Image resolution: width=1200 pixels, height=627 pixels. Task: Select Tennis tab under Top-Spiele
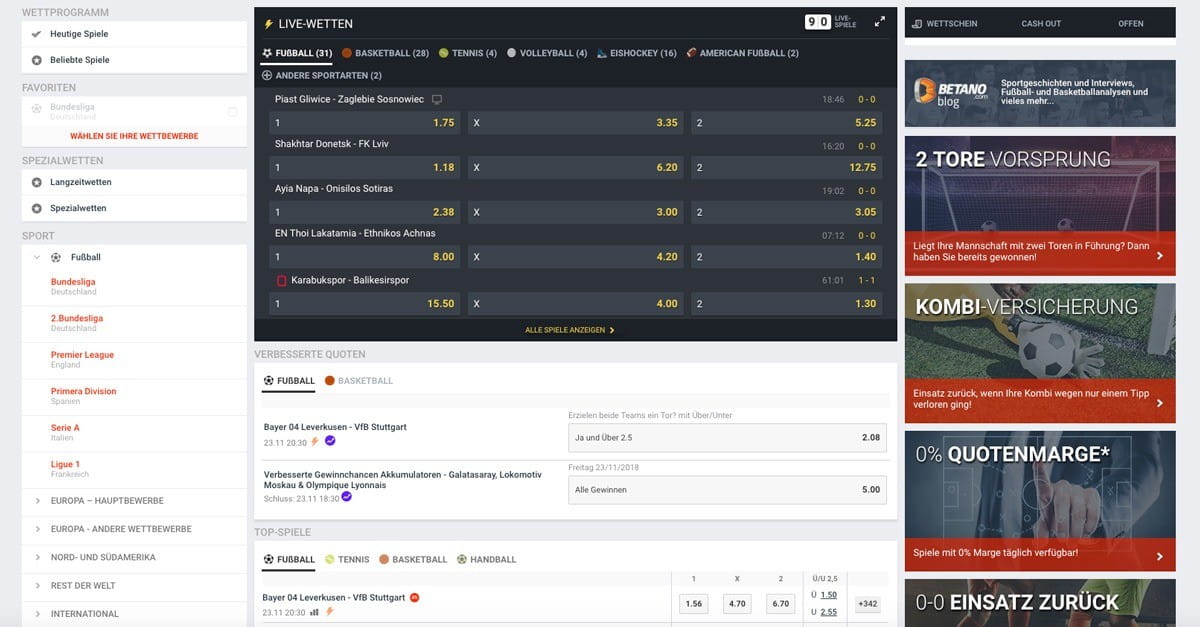tap(347, 560)
